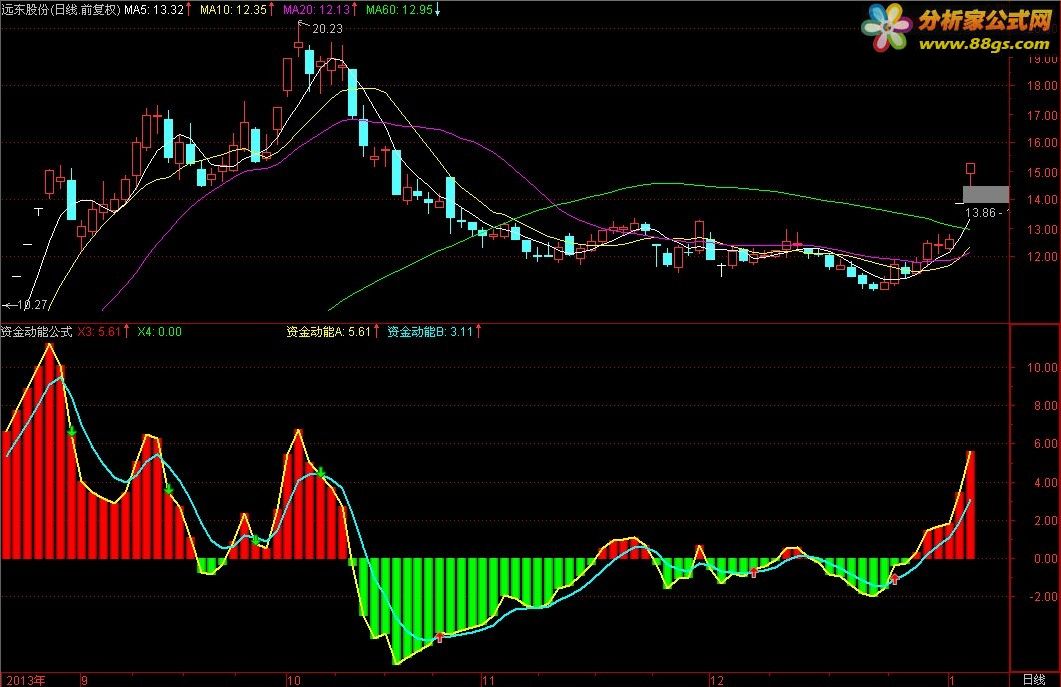This screenshot has height=687, width=1061.
Task: Jump to month 11 on the time axis
Action: pyautogui.click(x=488, y=680)
